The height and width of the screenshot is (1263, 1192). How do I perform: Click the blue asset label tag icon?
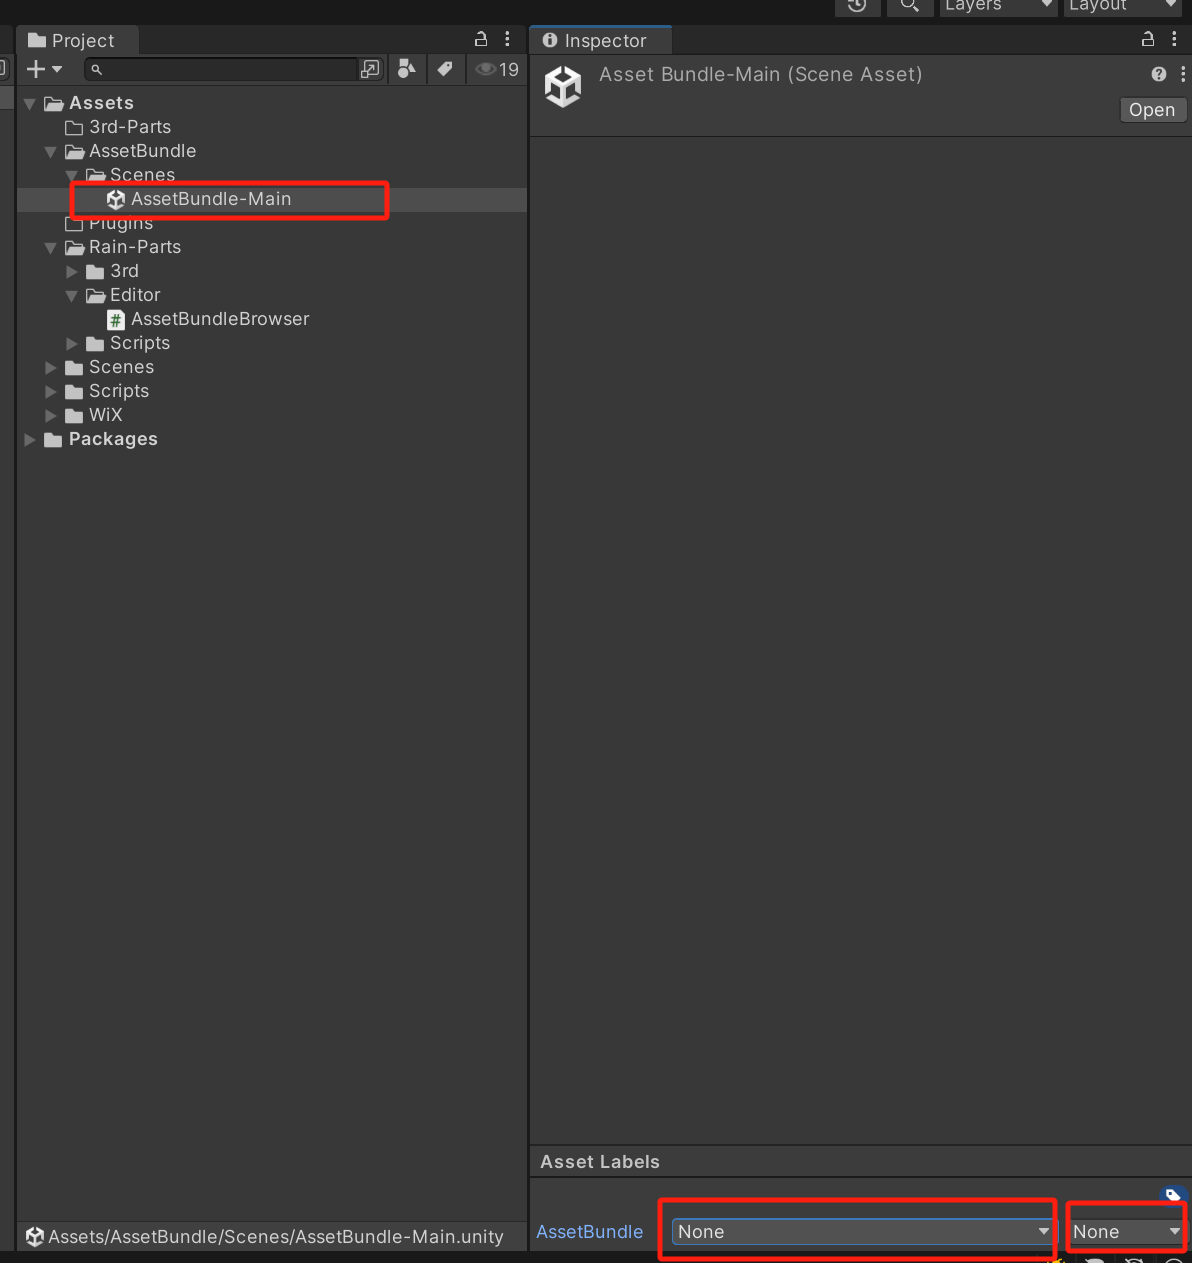coord(1173,1194)
